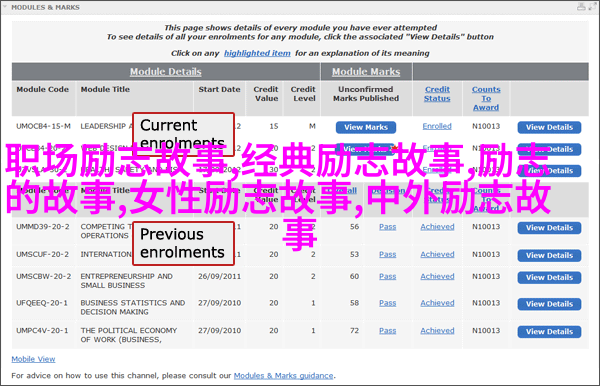Click the overall mark 53
The image size is (600, 386).
(x=354, y=254)
